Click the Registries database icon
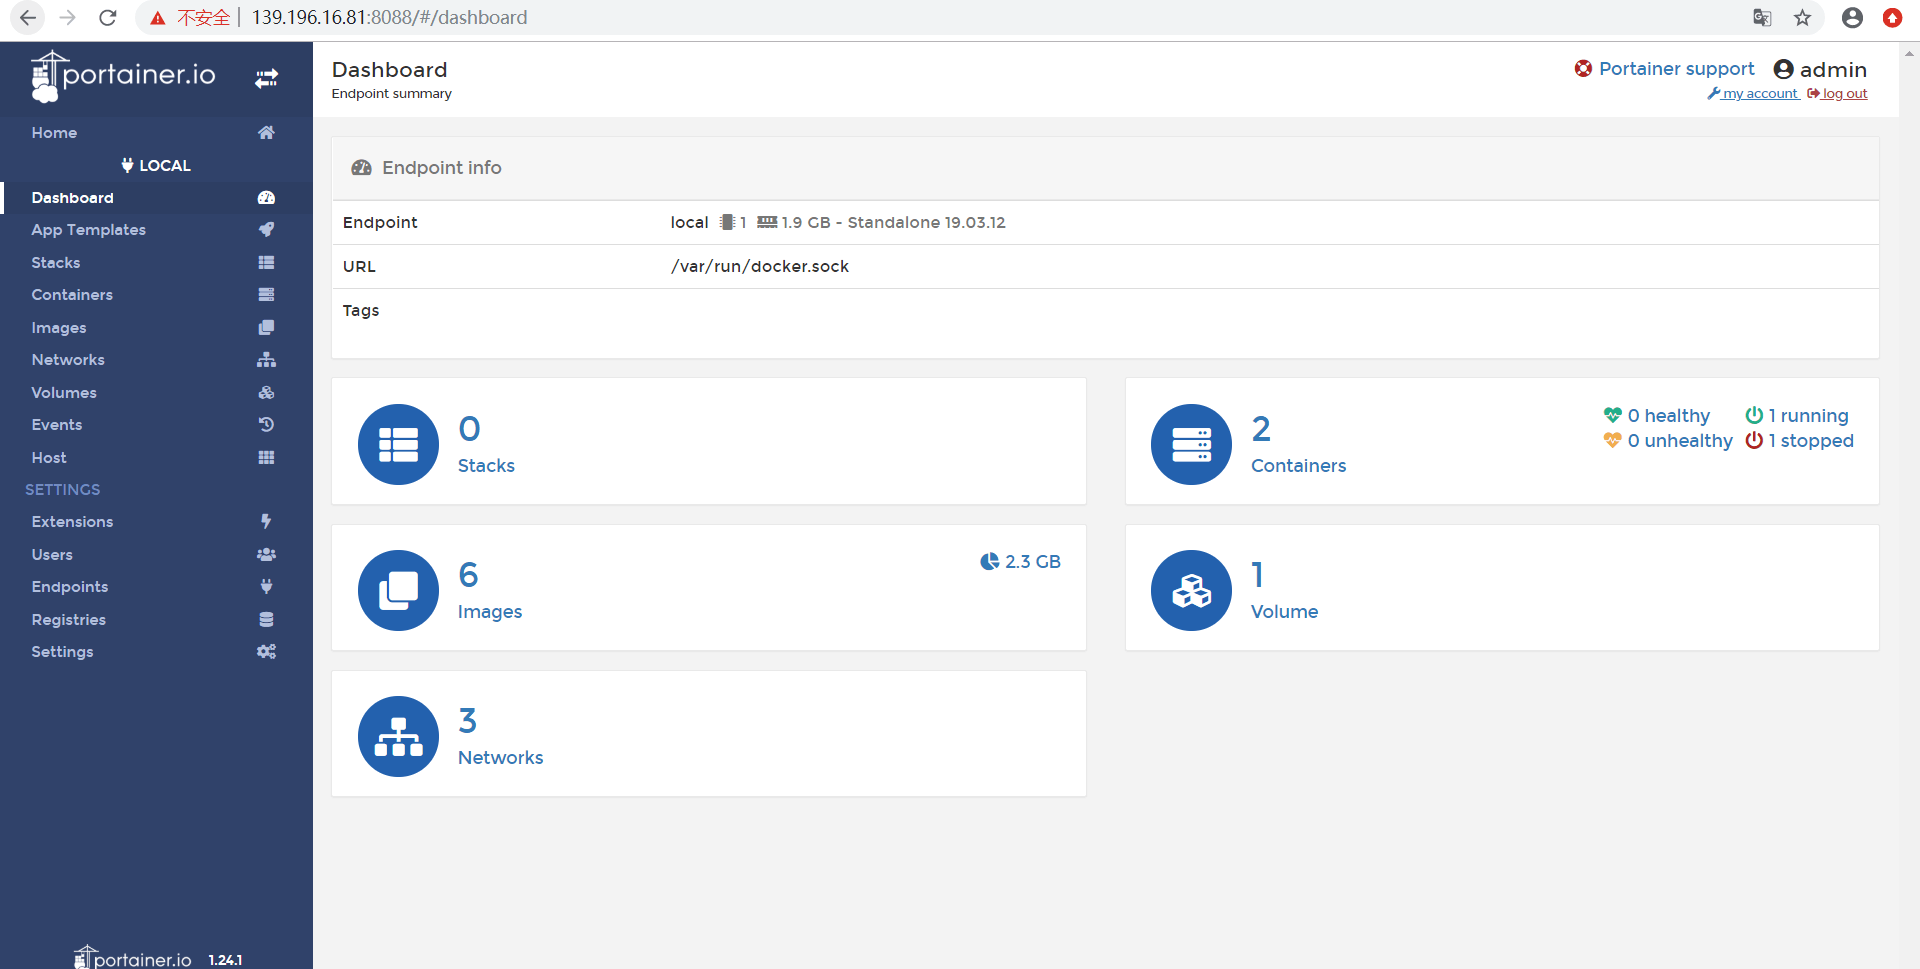The height and width of the screenshot is (969, 1920). (x=266, y=620)
